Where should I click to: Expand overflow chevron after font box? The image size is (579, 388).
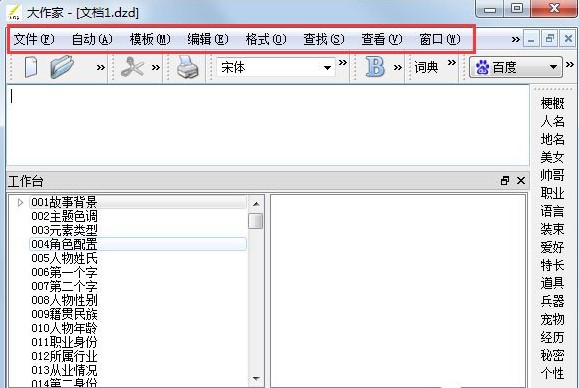(x=343, y=62)
